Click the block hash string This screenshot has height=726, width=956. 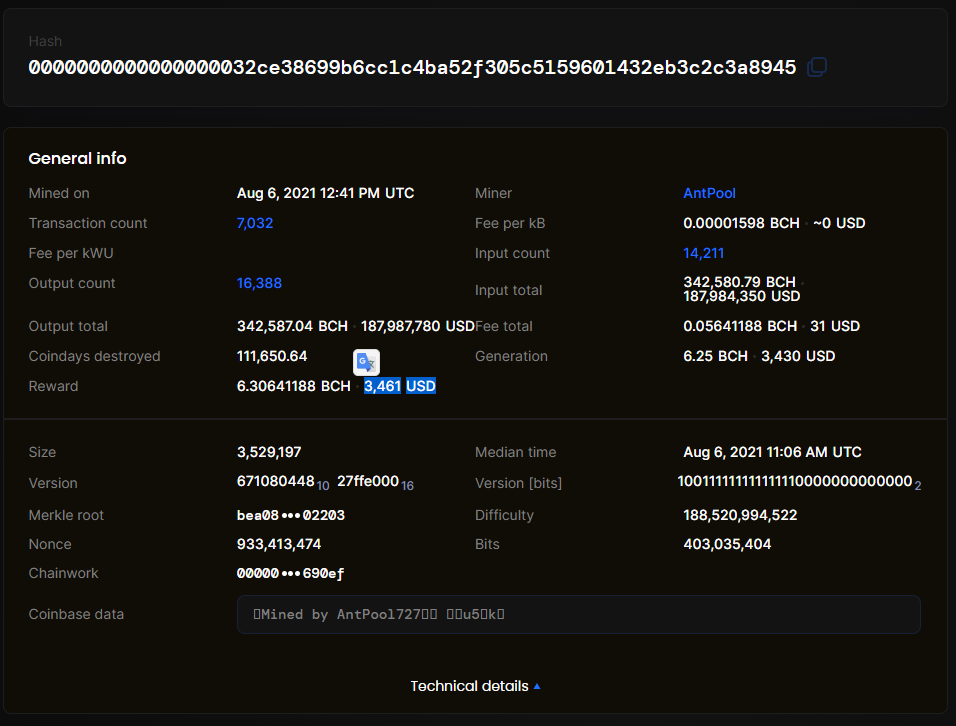tap(412, 67)
